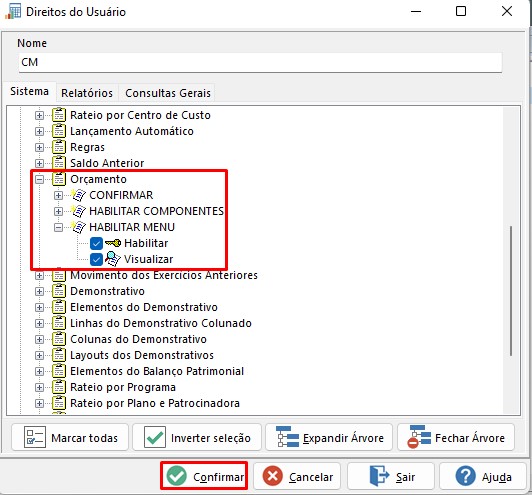Tick the Habilitar checkbox
Screen dimensions: 532x495
(x=96, y=243)
